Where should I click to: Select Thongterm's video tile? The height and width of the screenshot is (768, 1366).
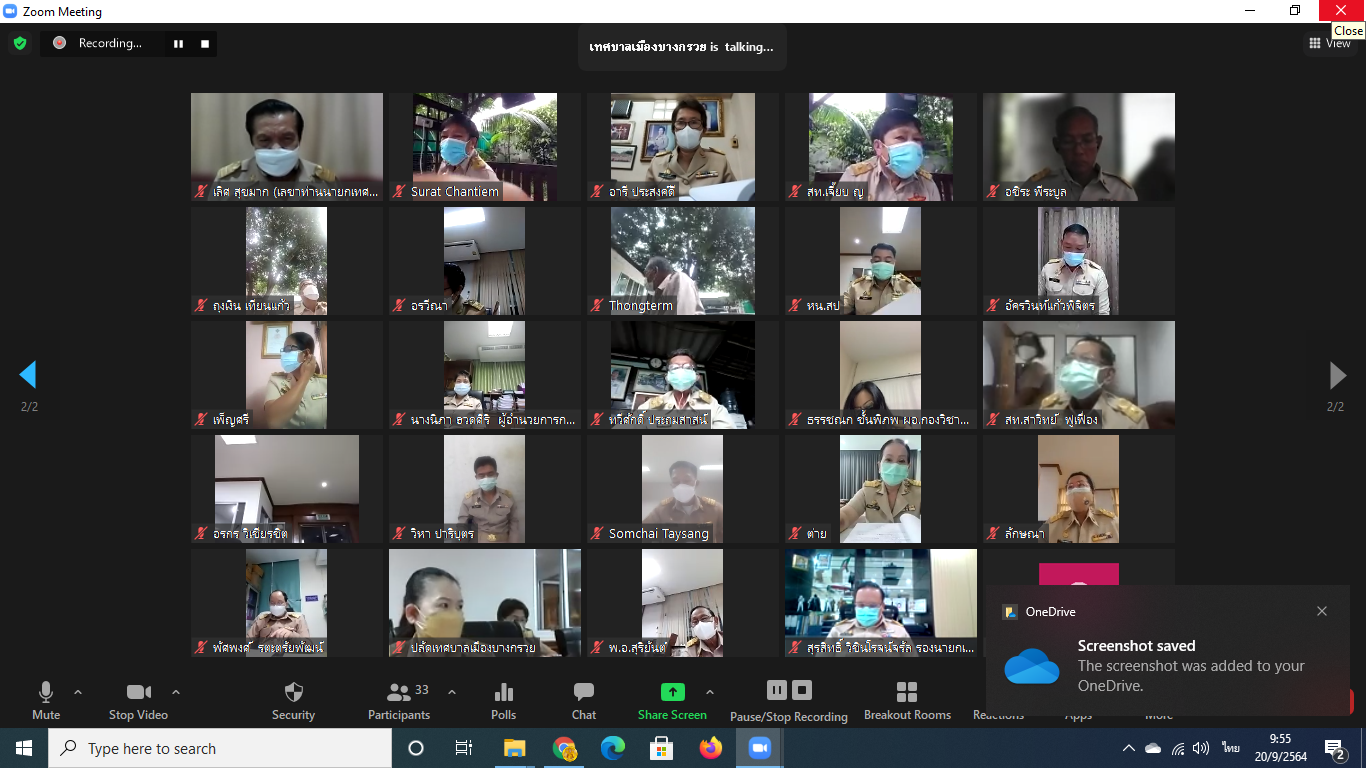click(682, 261)
